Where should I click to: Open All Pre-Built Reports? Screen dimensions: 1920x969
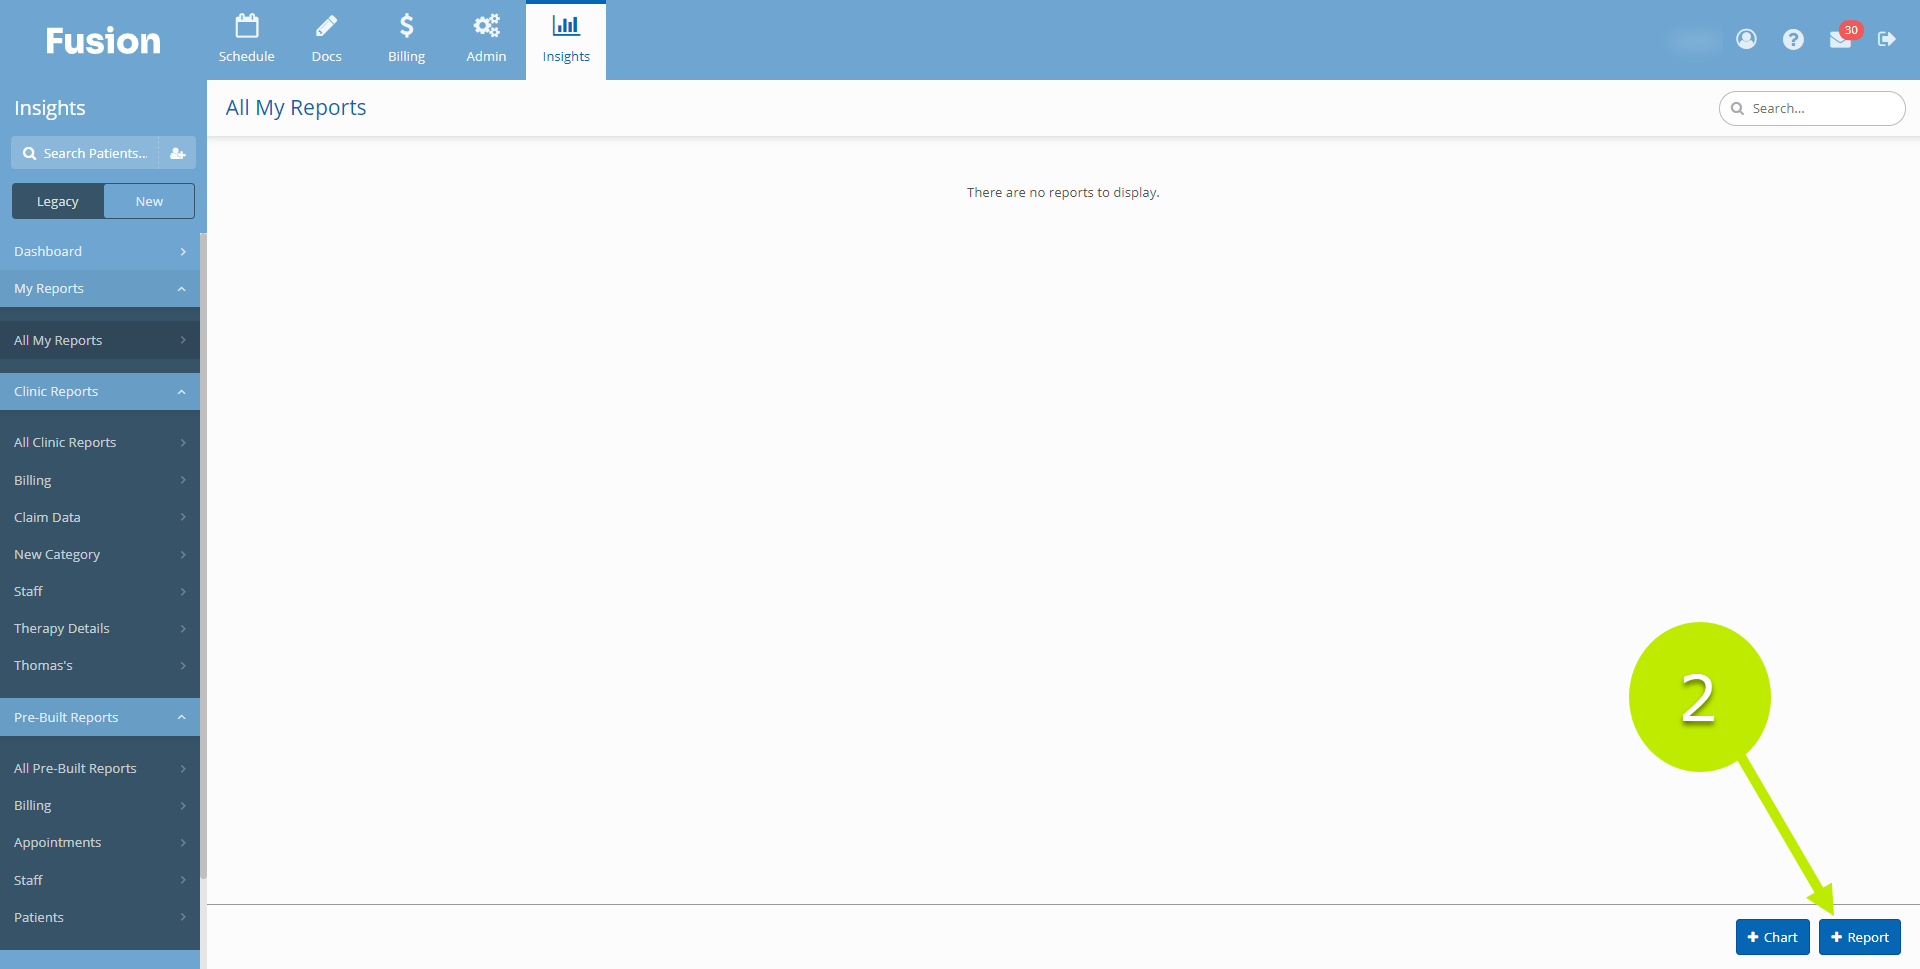(100, 768)
